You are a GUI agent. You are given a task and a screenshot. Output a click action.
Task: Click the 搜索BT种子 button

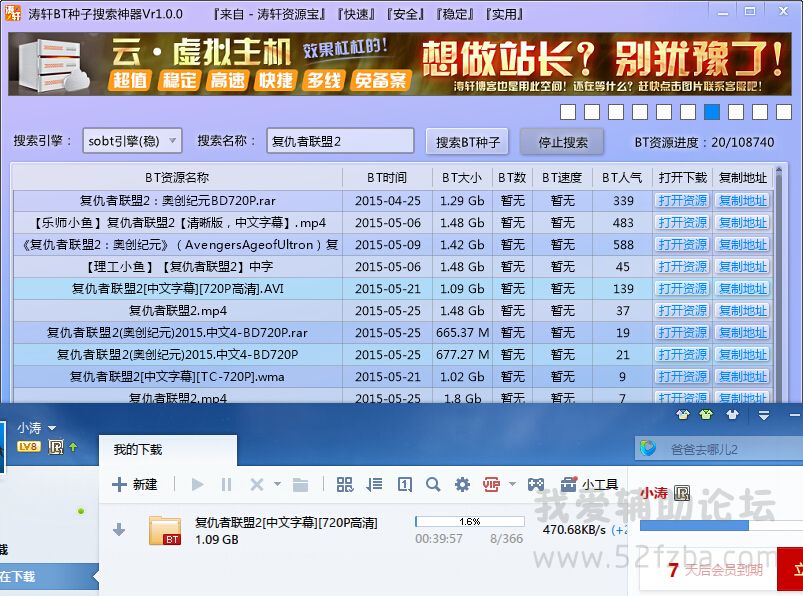coord(467,141)
